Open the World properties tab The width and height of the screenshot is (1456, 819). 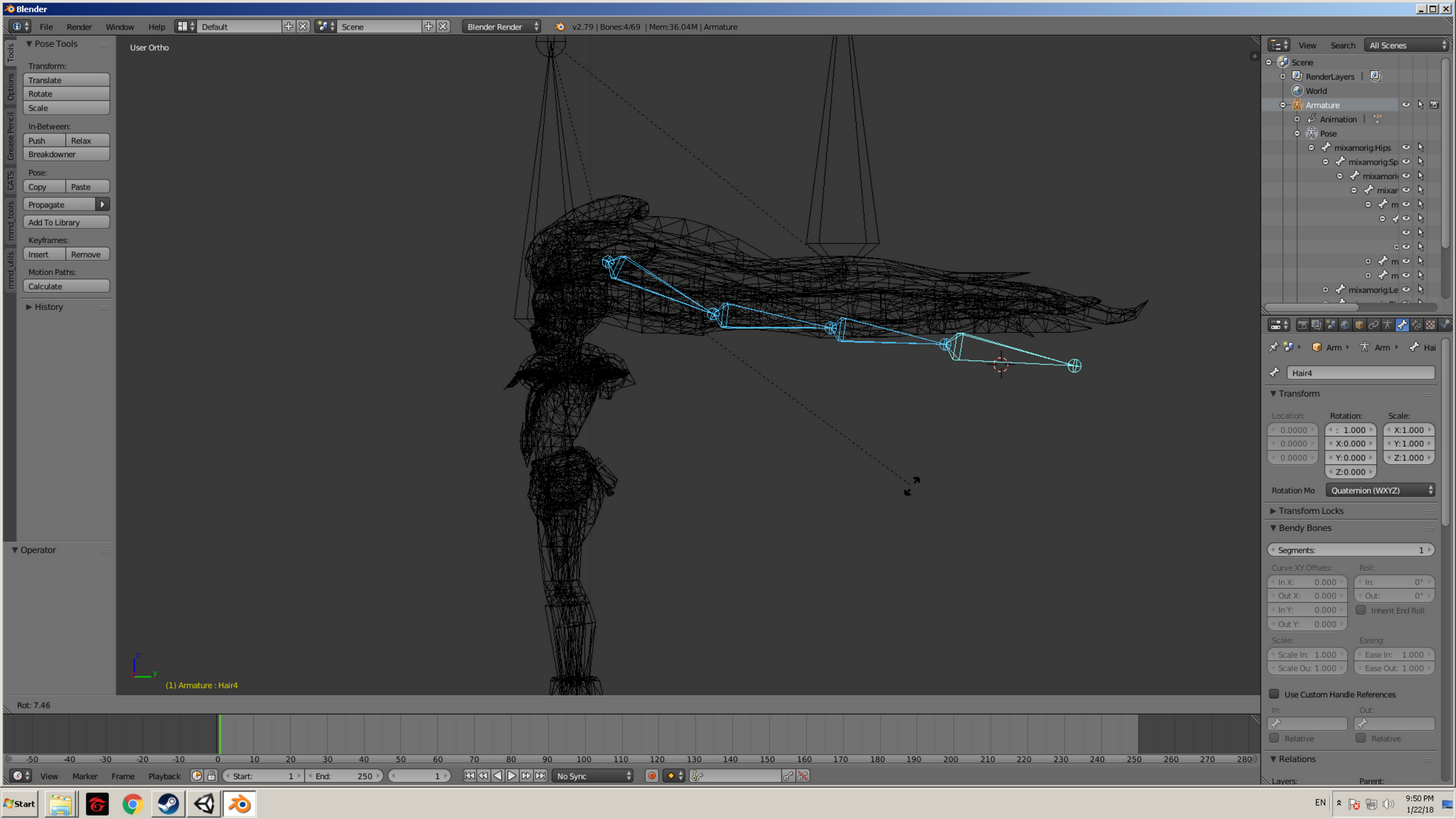pos(1345,324)
